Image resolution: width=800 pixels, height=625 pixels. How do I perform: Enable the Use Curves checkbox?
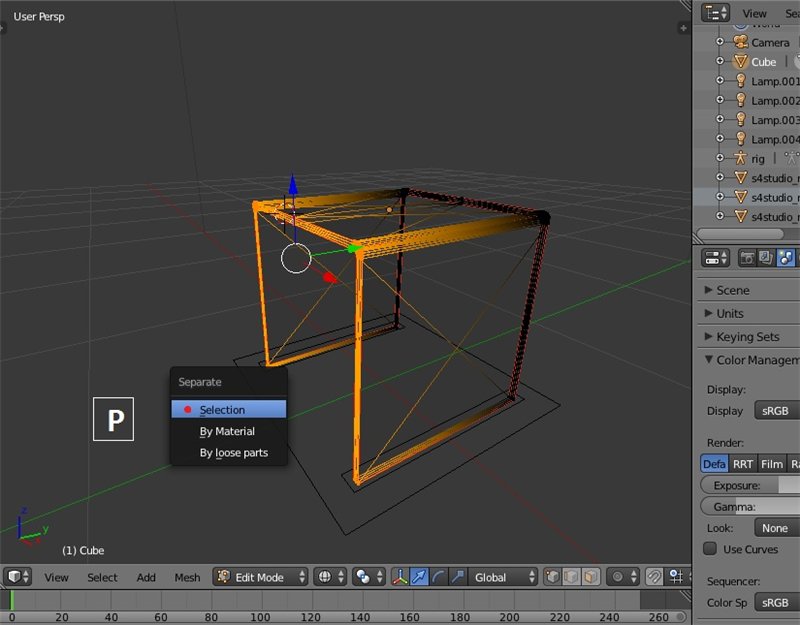[710, 549]
